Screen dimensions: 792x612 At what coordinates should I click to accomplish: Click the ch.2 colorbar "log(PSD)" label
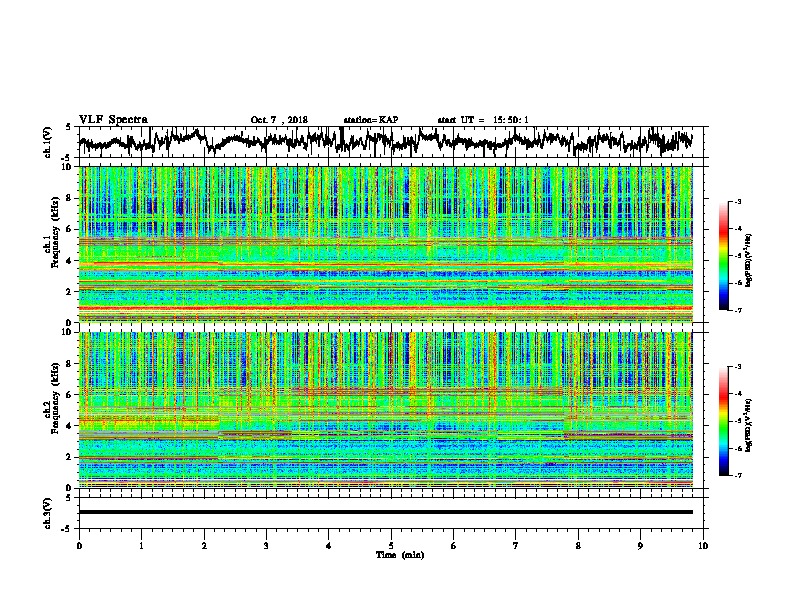[x=749, y=424]
